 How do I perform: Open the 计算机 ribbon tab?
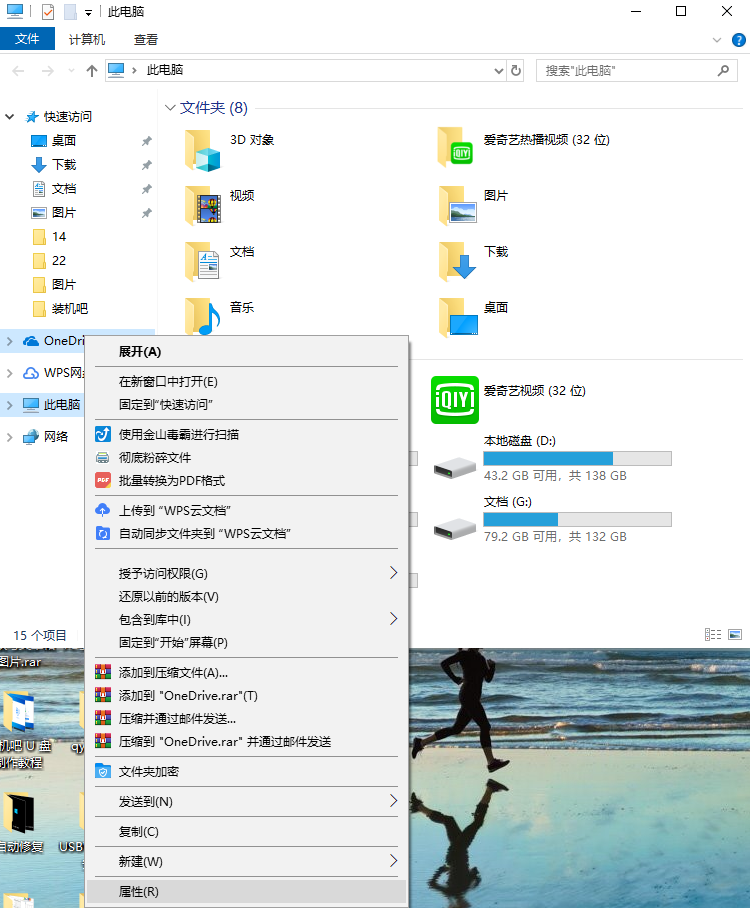(87, 40)
